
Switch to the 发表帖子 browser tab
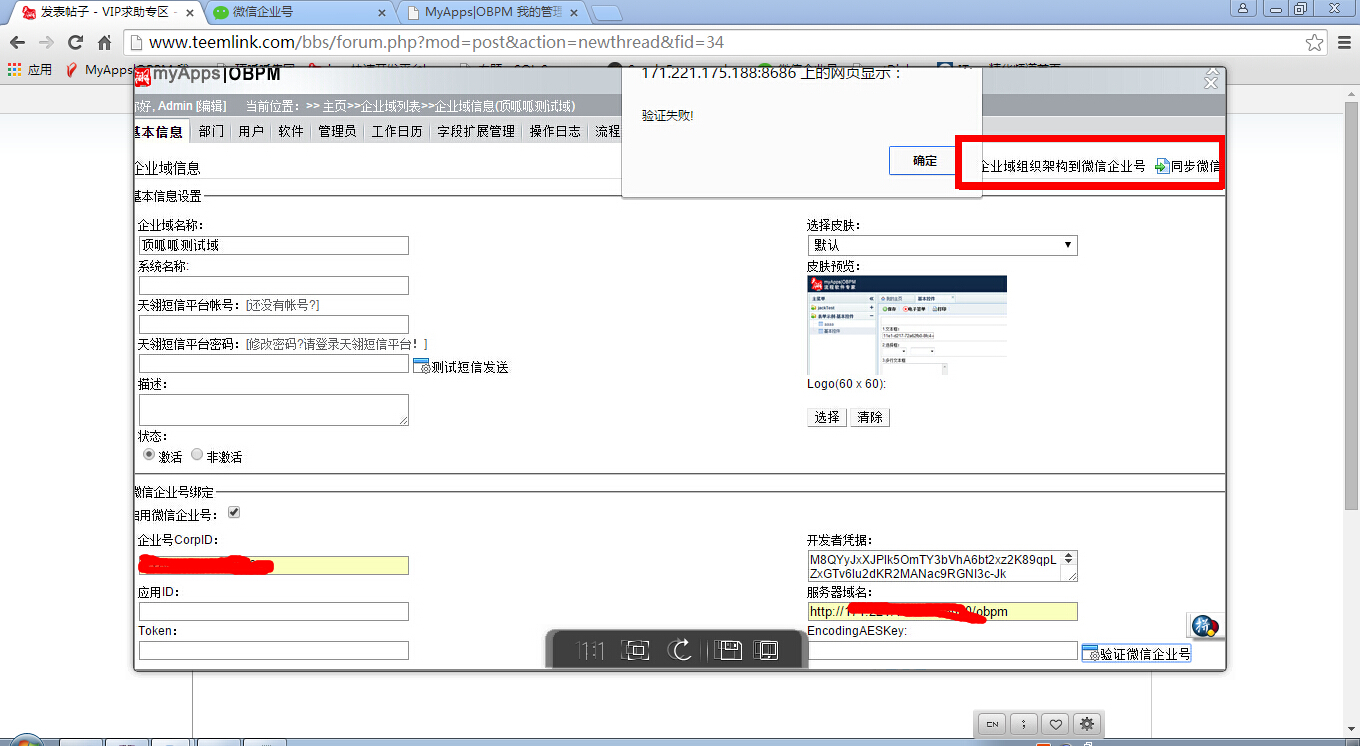coord(107,13)
